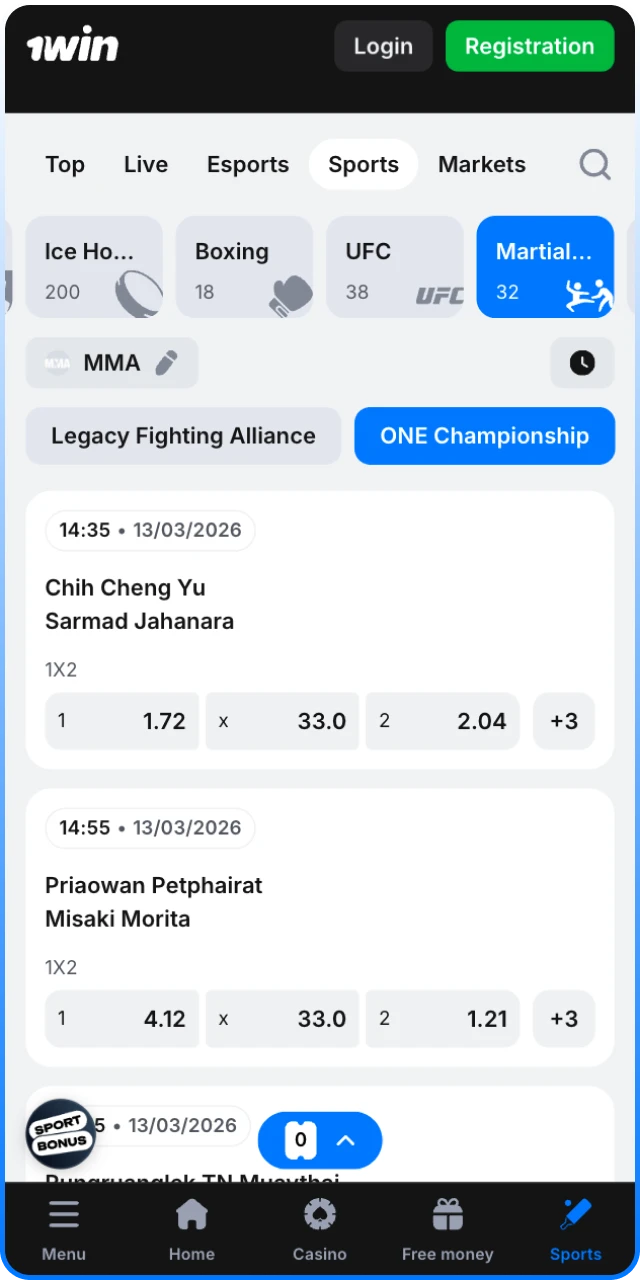Screen dimensions: 640x1280
Task: Click the 1win logo
Action: tap(72, 45)
